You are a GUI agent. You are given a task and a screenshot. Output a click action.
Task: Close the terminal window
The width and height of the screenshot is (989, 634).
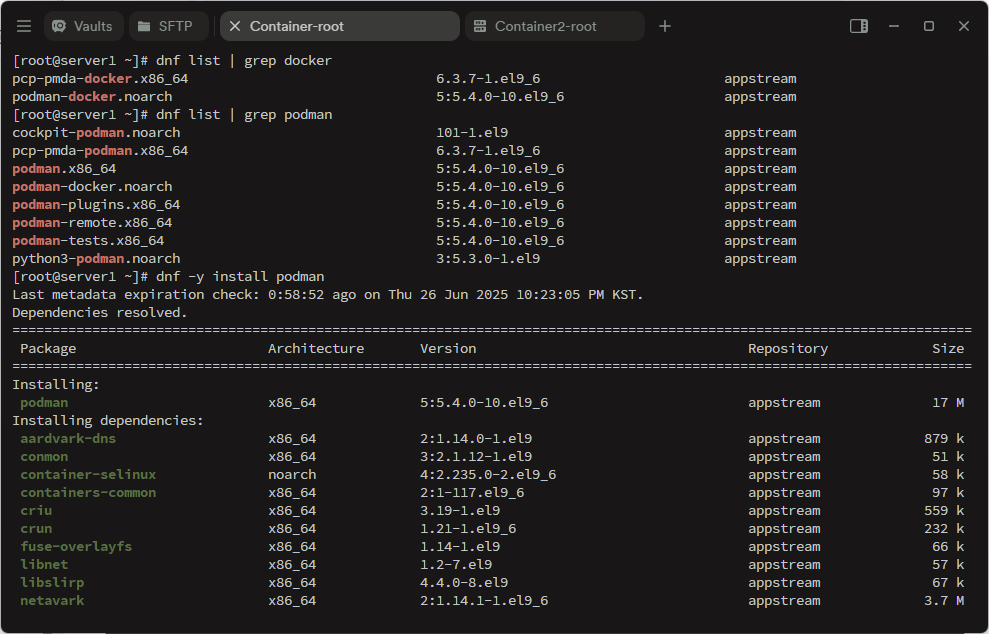click(x=964, y=26)
